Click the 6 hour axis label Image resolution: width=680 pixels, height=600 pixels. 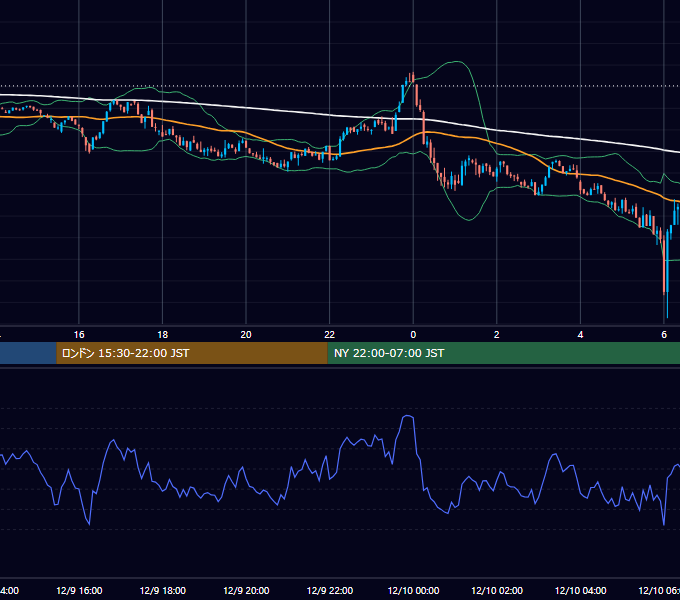[x=664, y=335]
